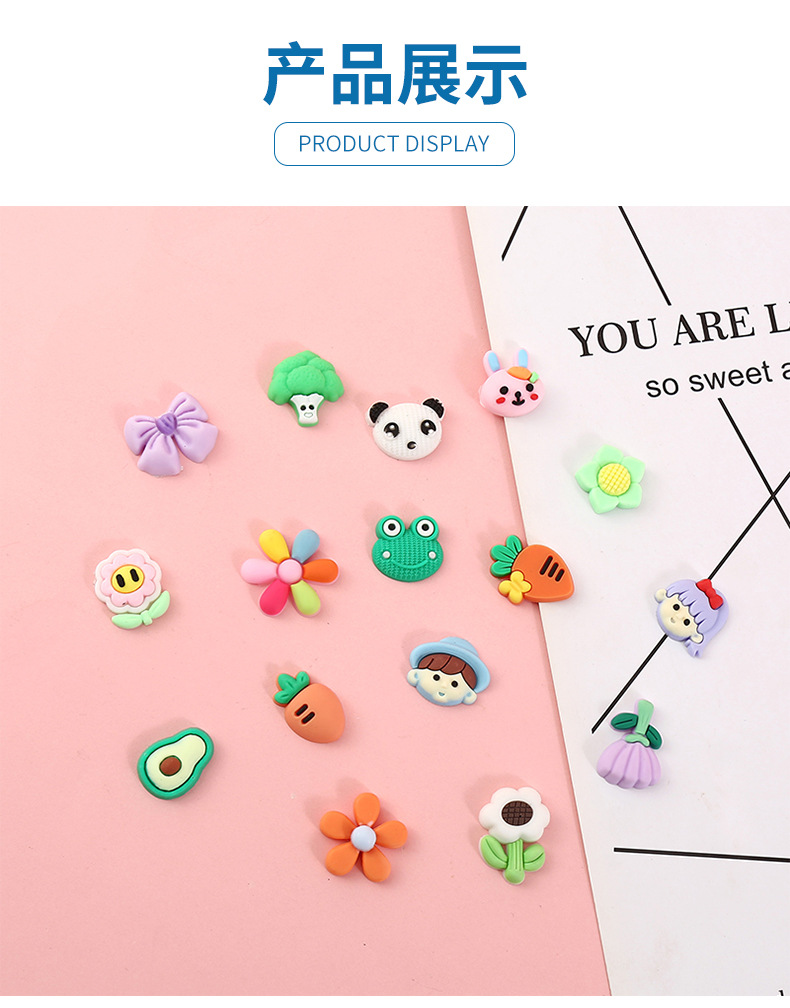Click the so sweet text on card
790x1008 pixels.
[x=708, y=381]
